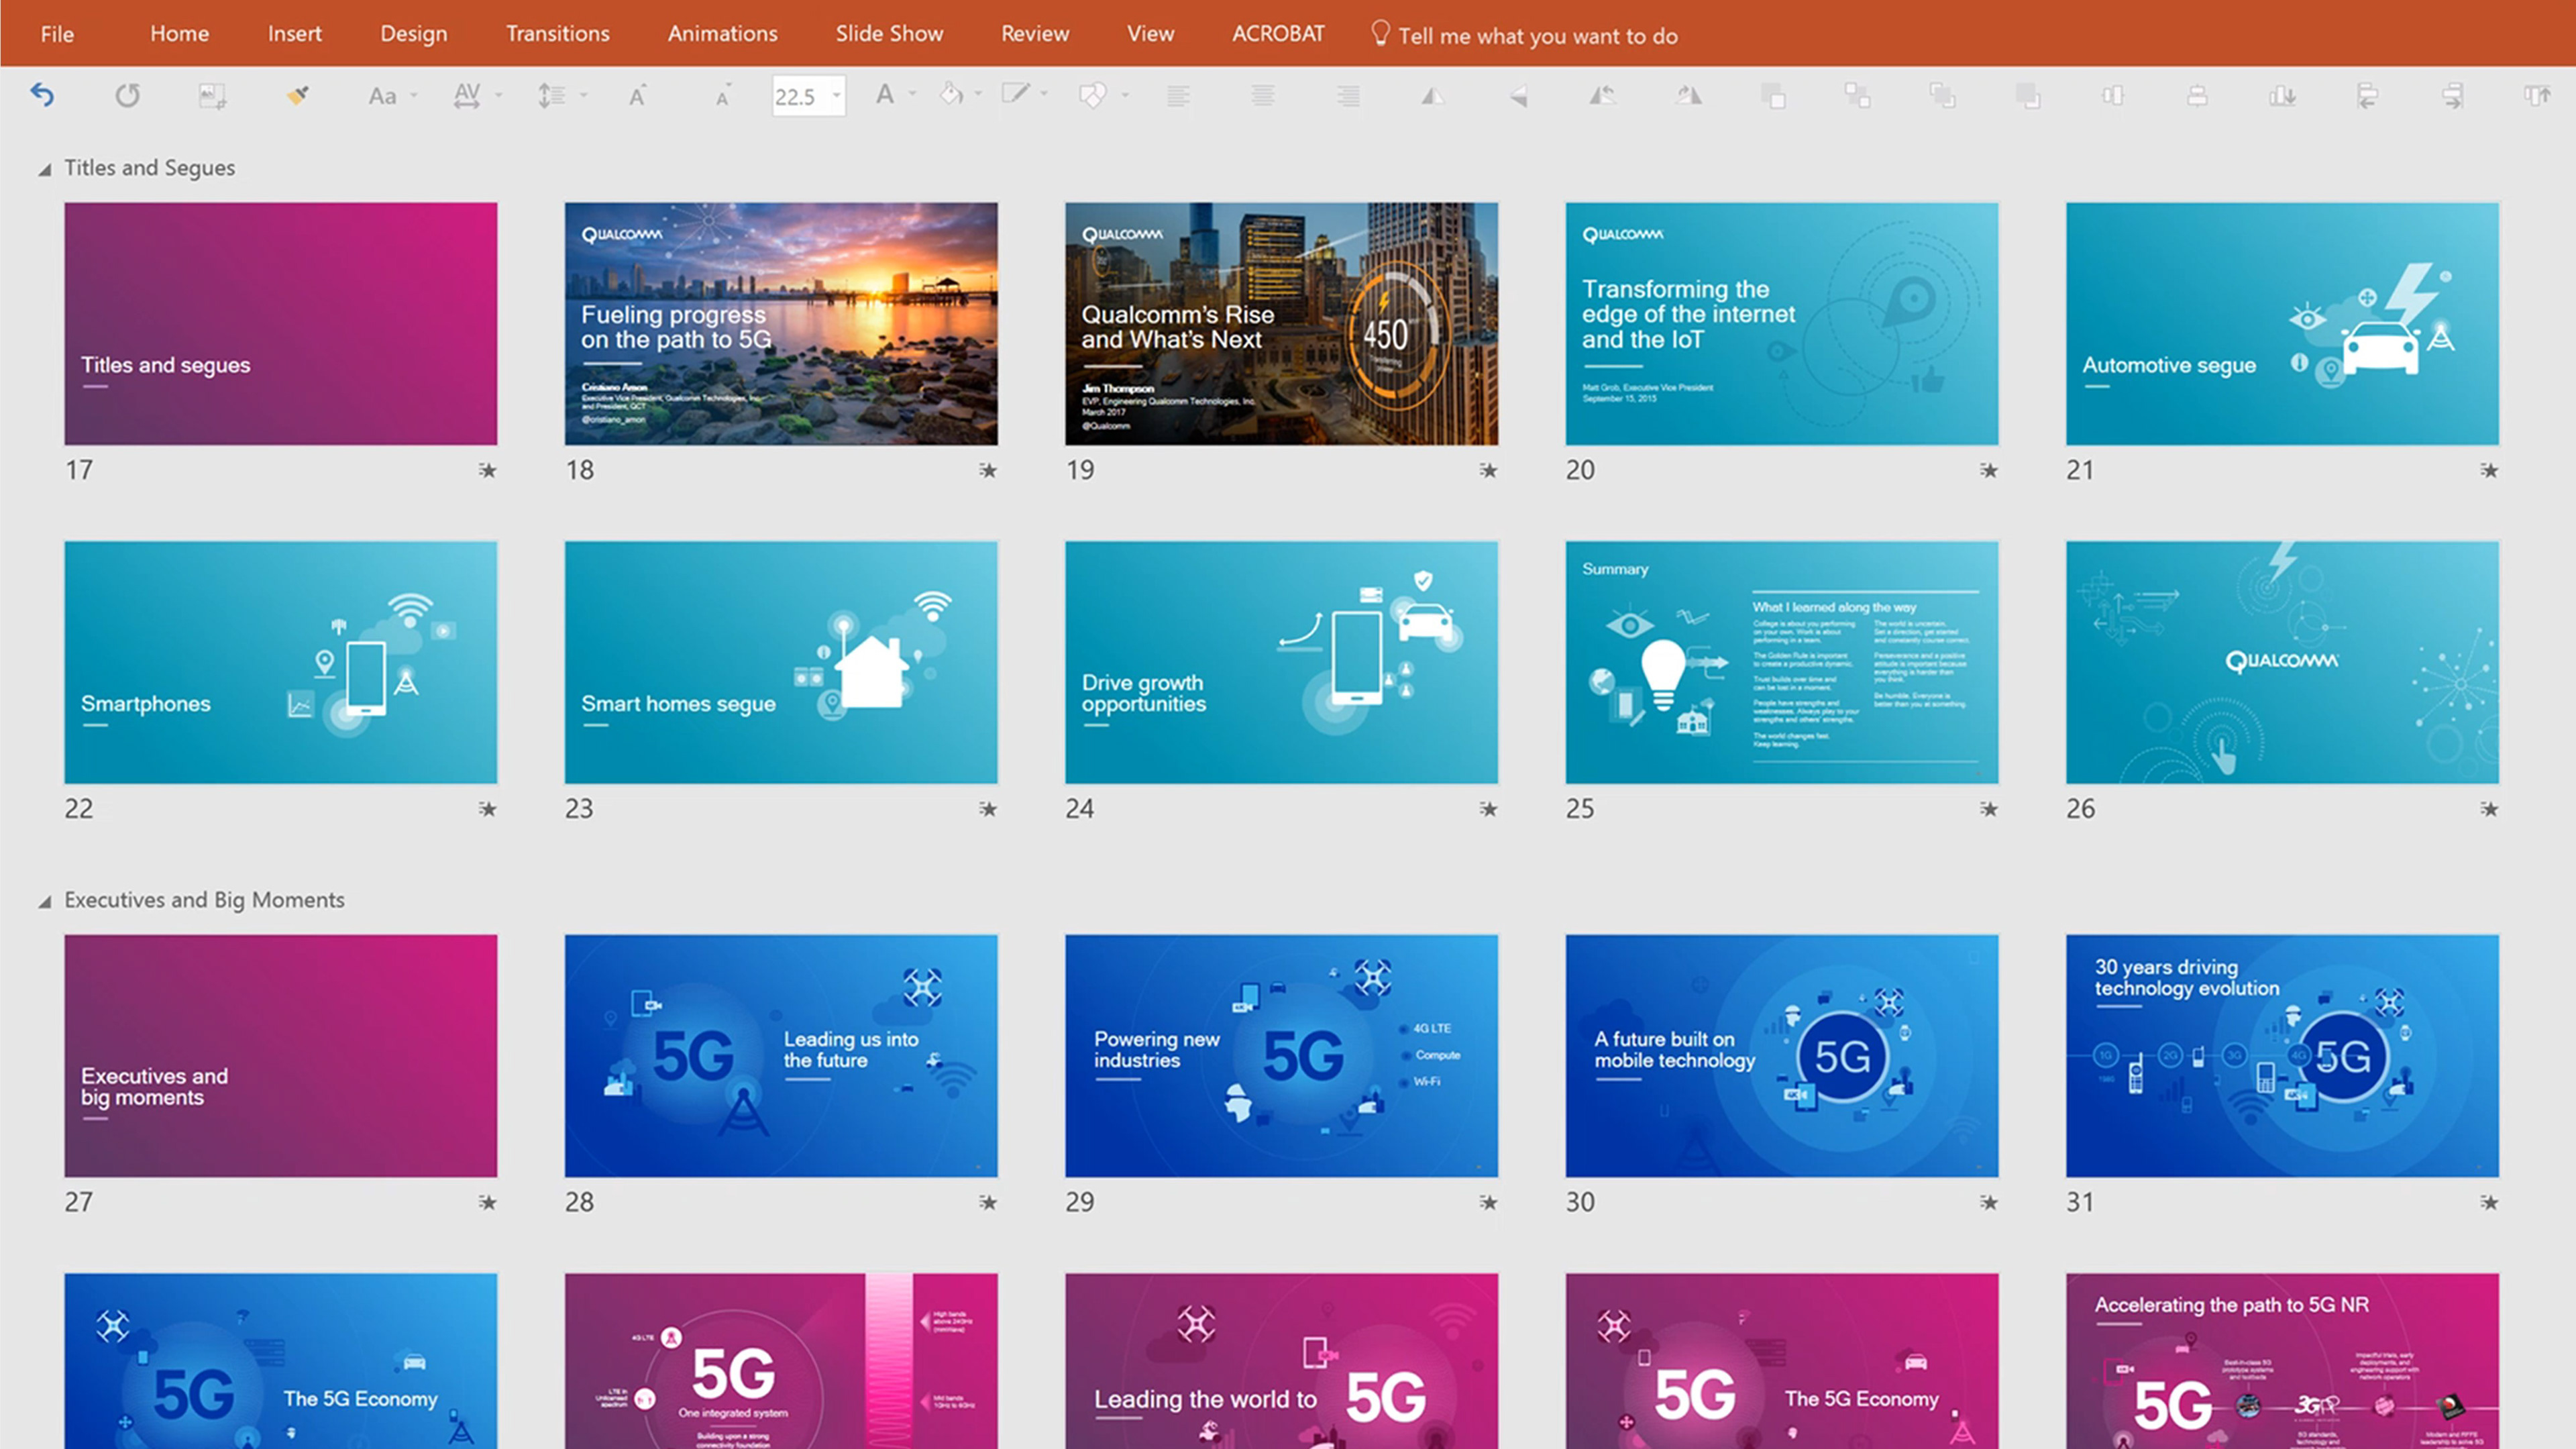Viewport: 2576px width, 1449px height.
Task: Collapse the Titles and Segues section
Action: tap(45, 169)
